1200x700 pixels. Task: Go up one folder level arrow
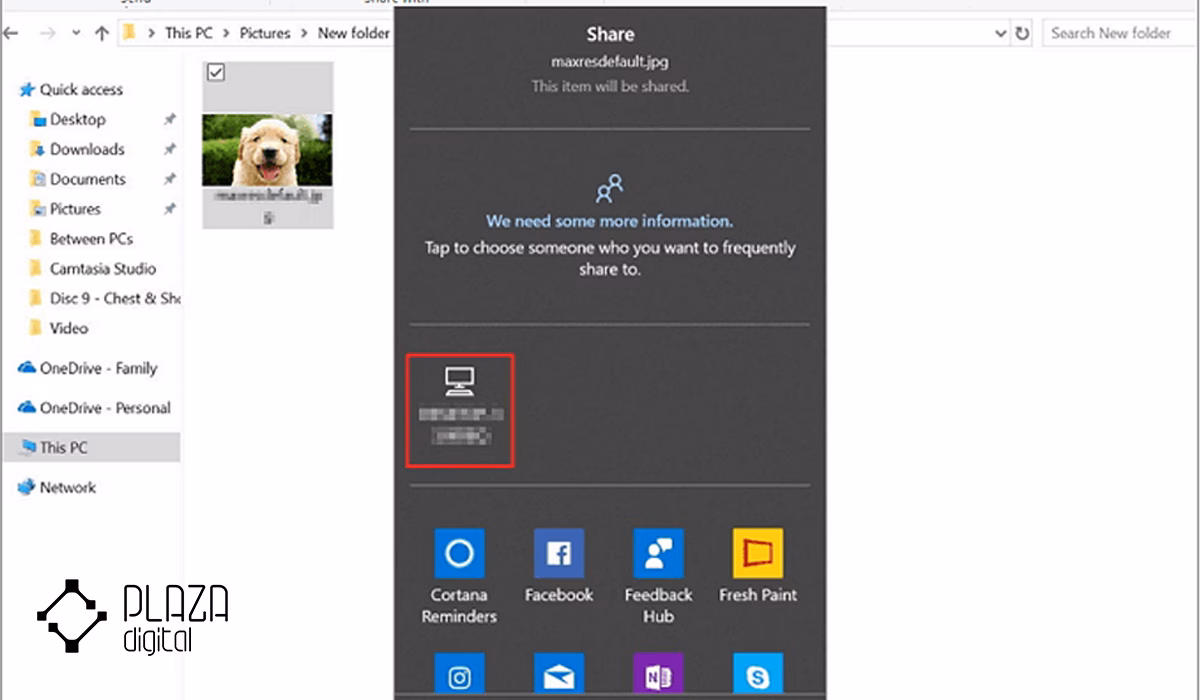[x=101, y=33]
